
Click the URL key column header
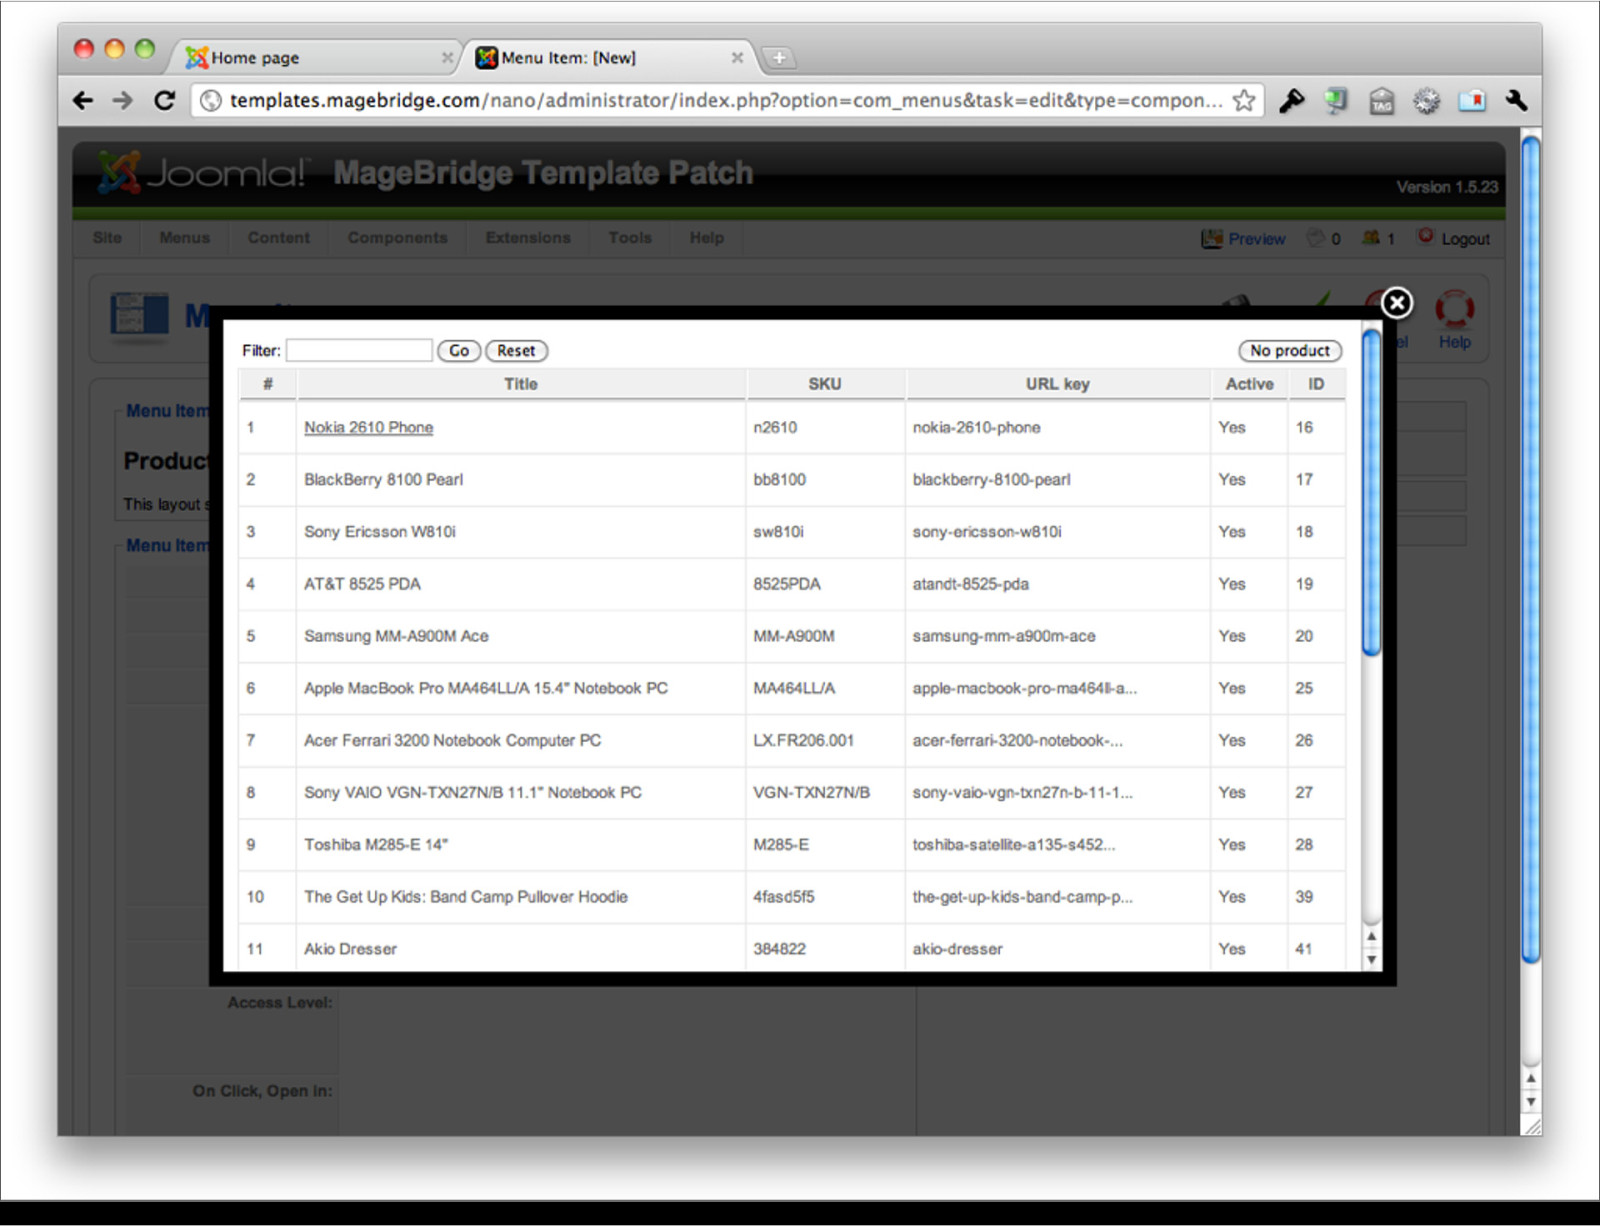tap(1058, 384)
